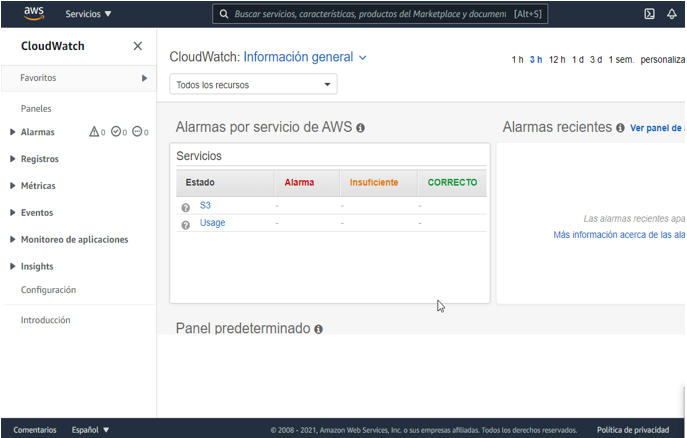Click the AWS logo home icon

[x=34, y=14]
